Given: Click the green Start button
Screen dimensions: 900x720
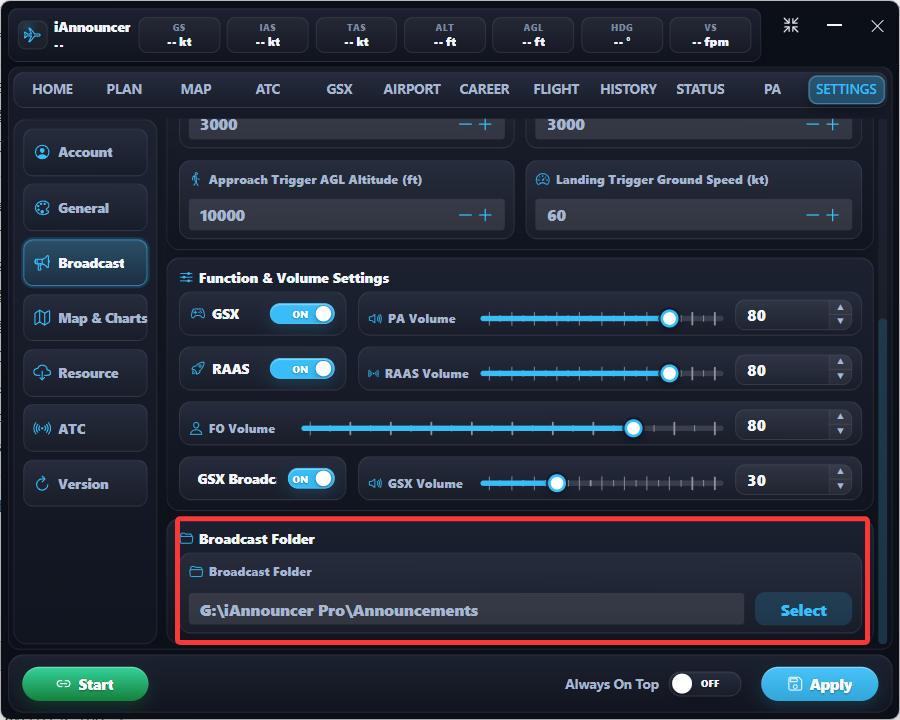Looking at the screenshot, I should [x=85, y=684].
